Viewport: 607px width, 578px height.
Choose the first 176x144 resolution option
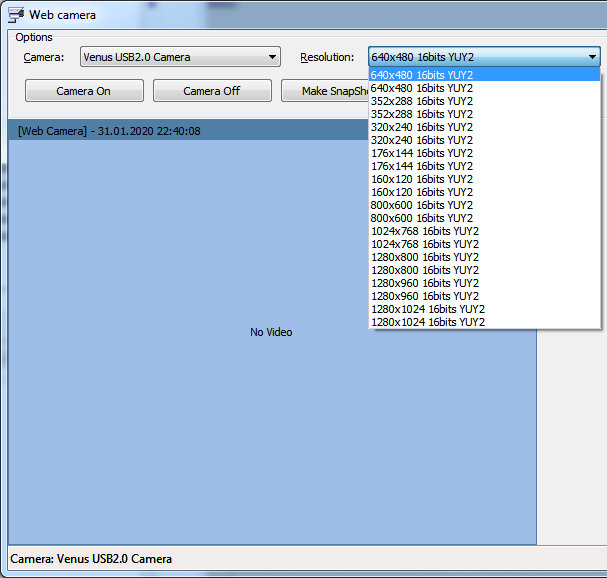coord(422,153)
